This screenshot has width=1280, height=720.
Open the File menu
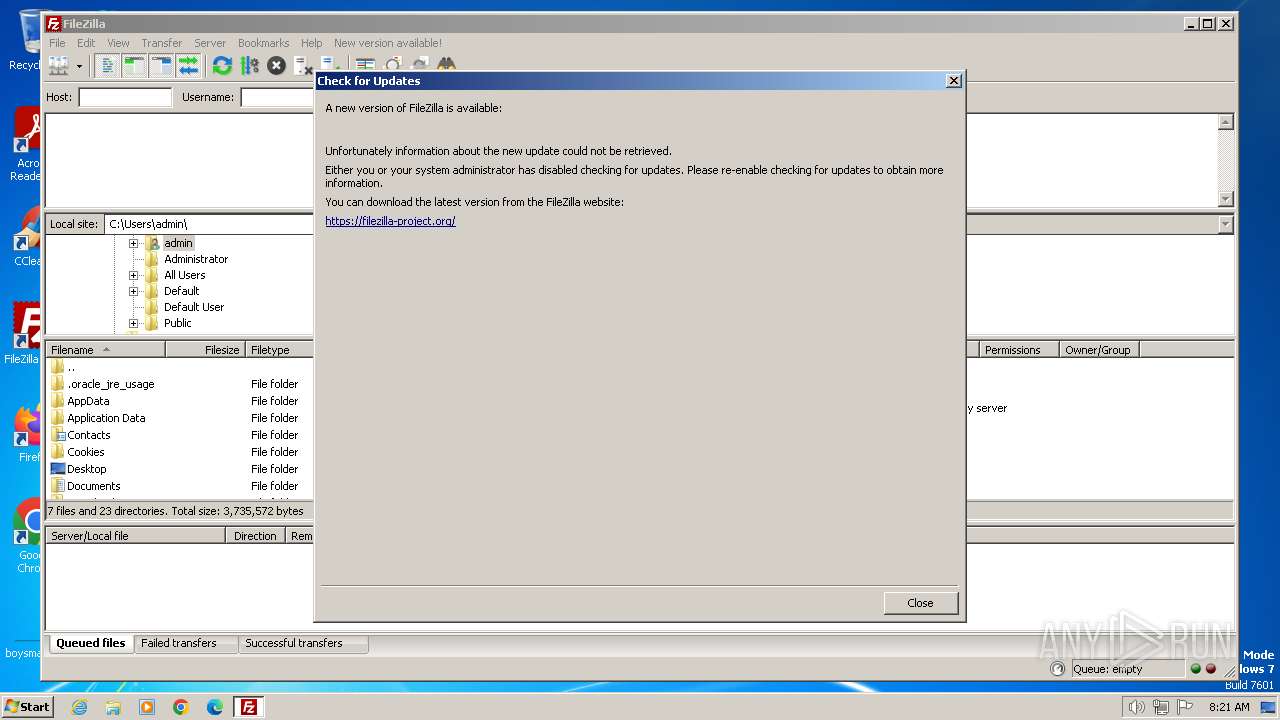[x=58, y=43]
